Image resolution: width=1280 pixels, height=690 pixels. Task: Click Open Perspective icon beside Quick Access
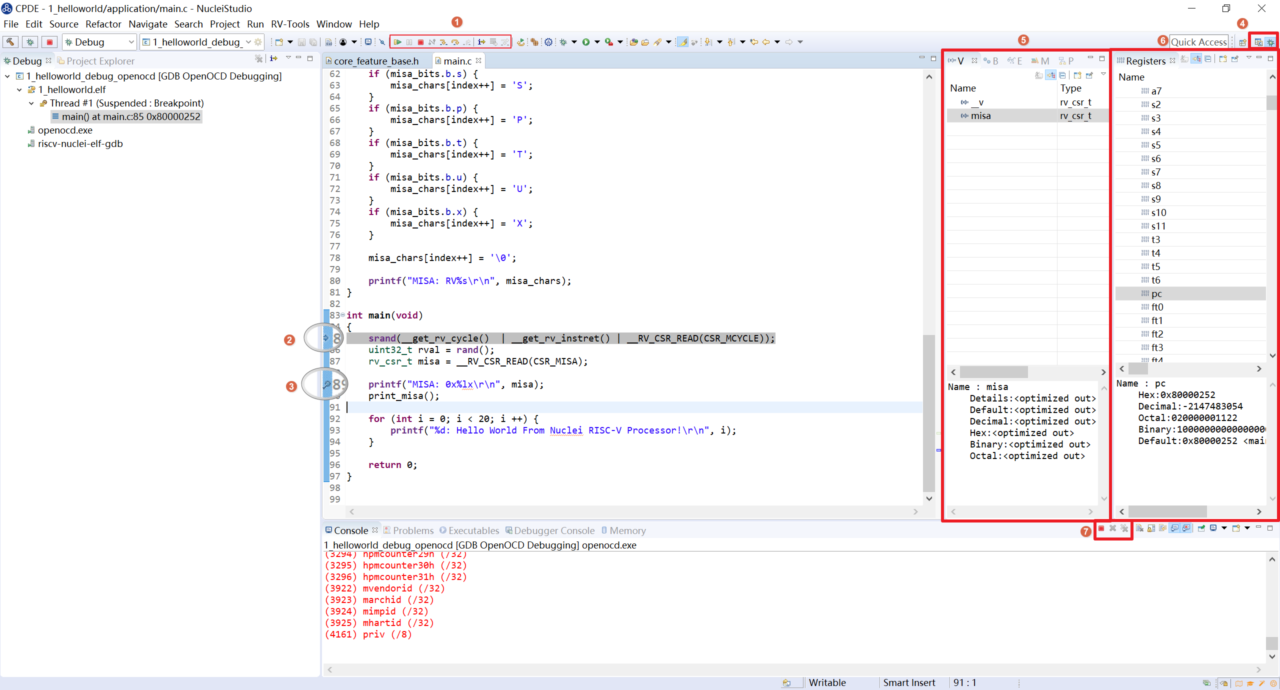(x=1242, y=42)
